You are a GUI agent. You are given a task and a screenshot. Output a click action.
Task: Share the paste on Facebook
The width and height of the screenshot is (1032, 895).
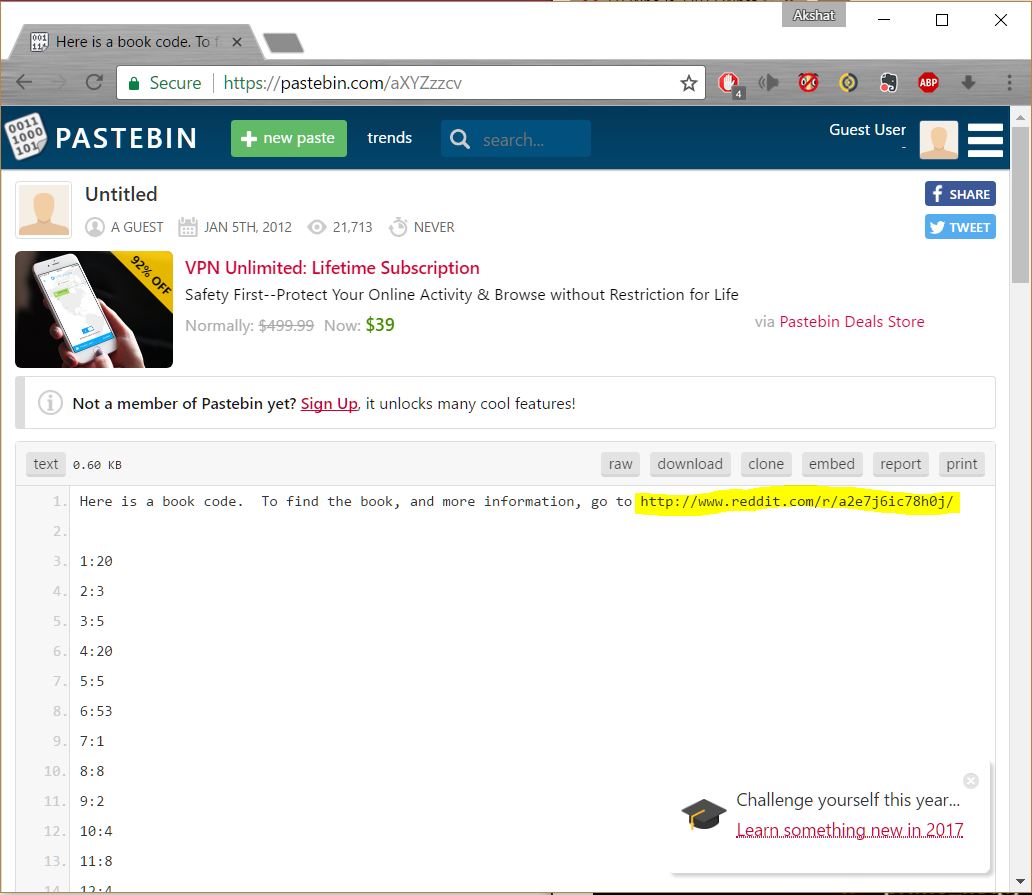click(960, 194)
